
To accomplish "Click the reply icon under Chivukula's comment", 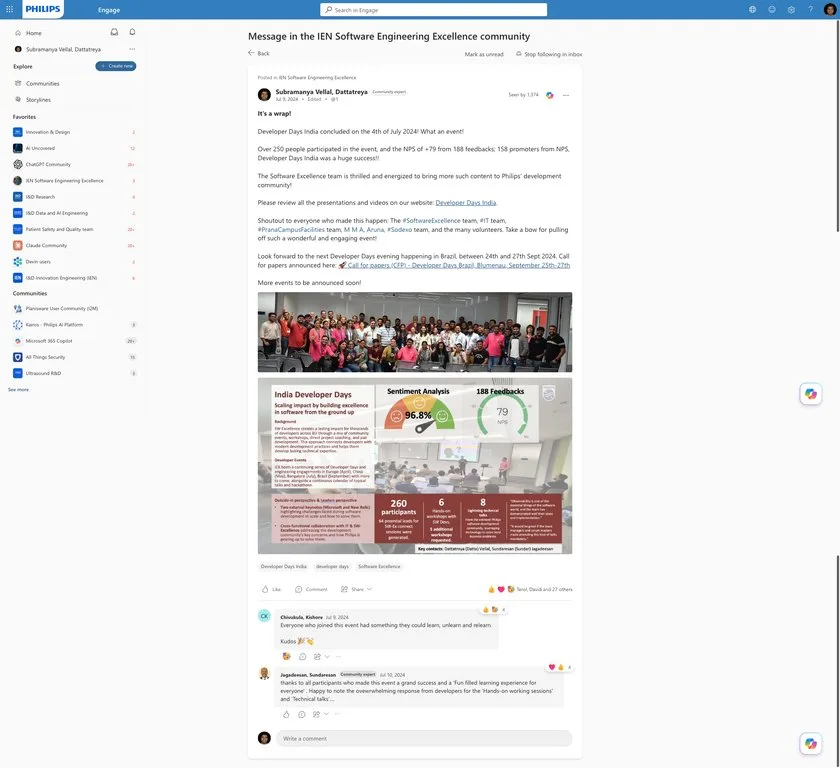I will (x=302, y=656).
